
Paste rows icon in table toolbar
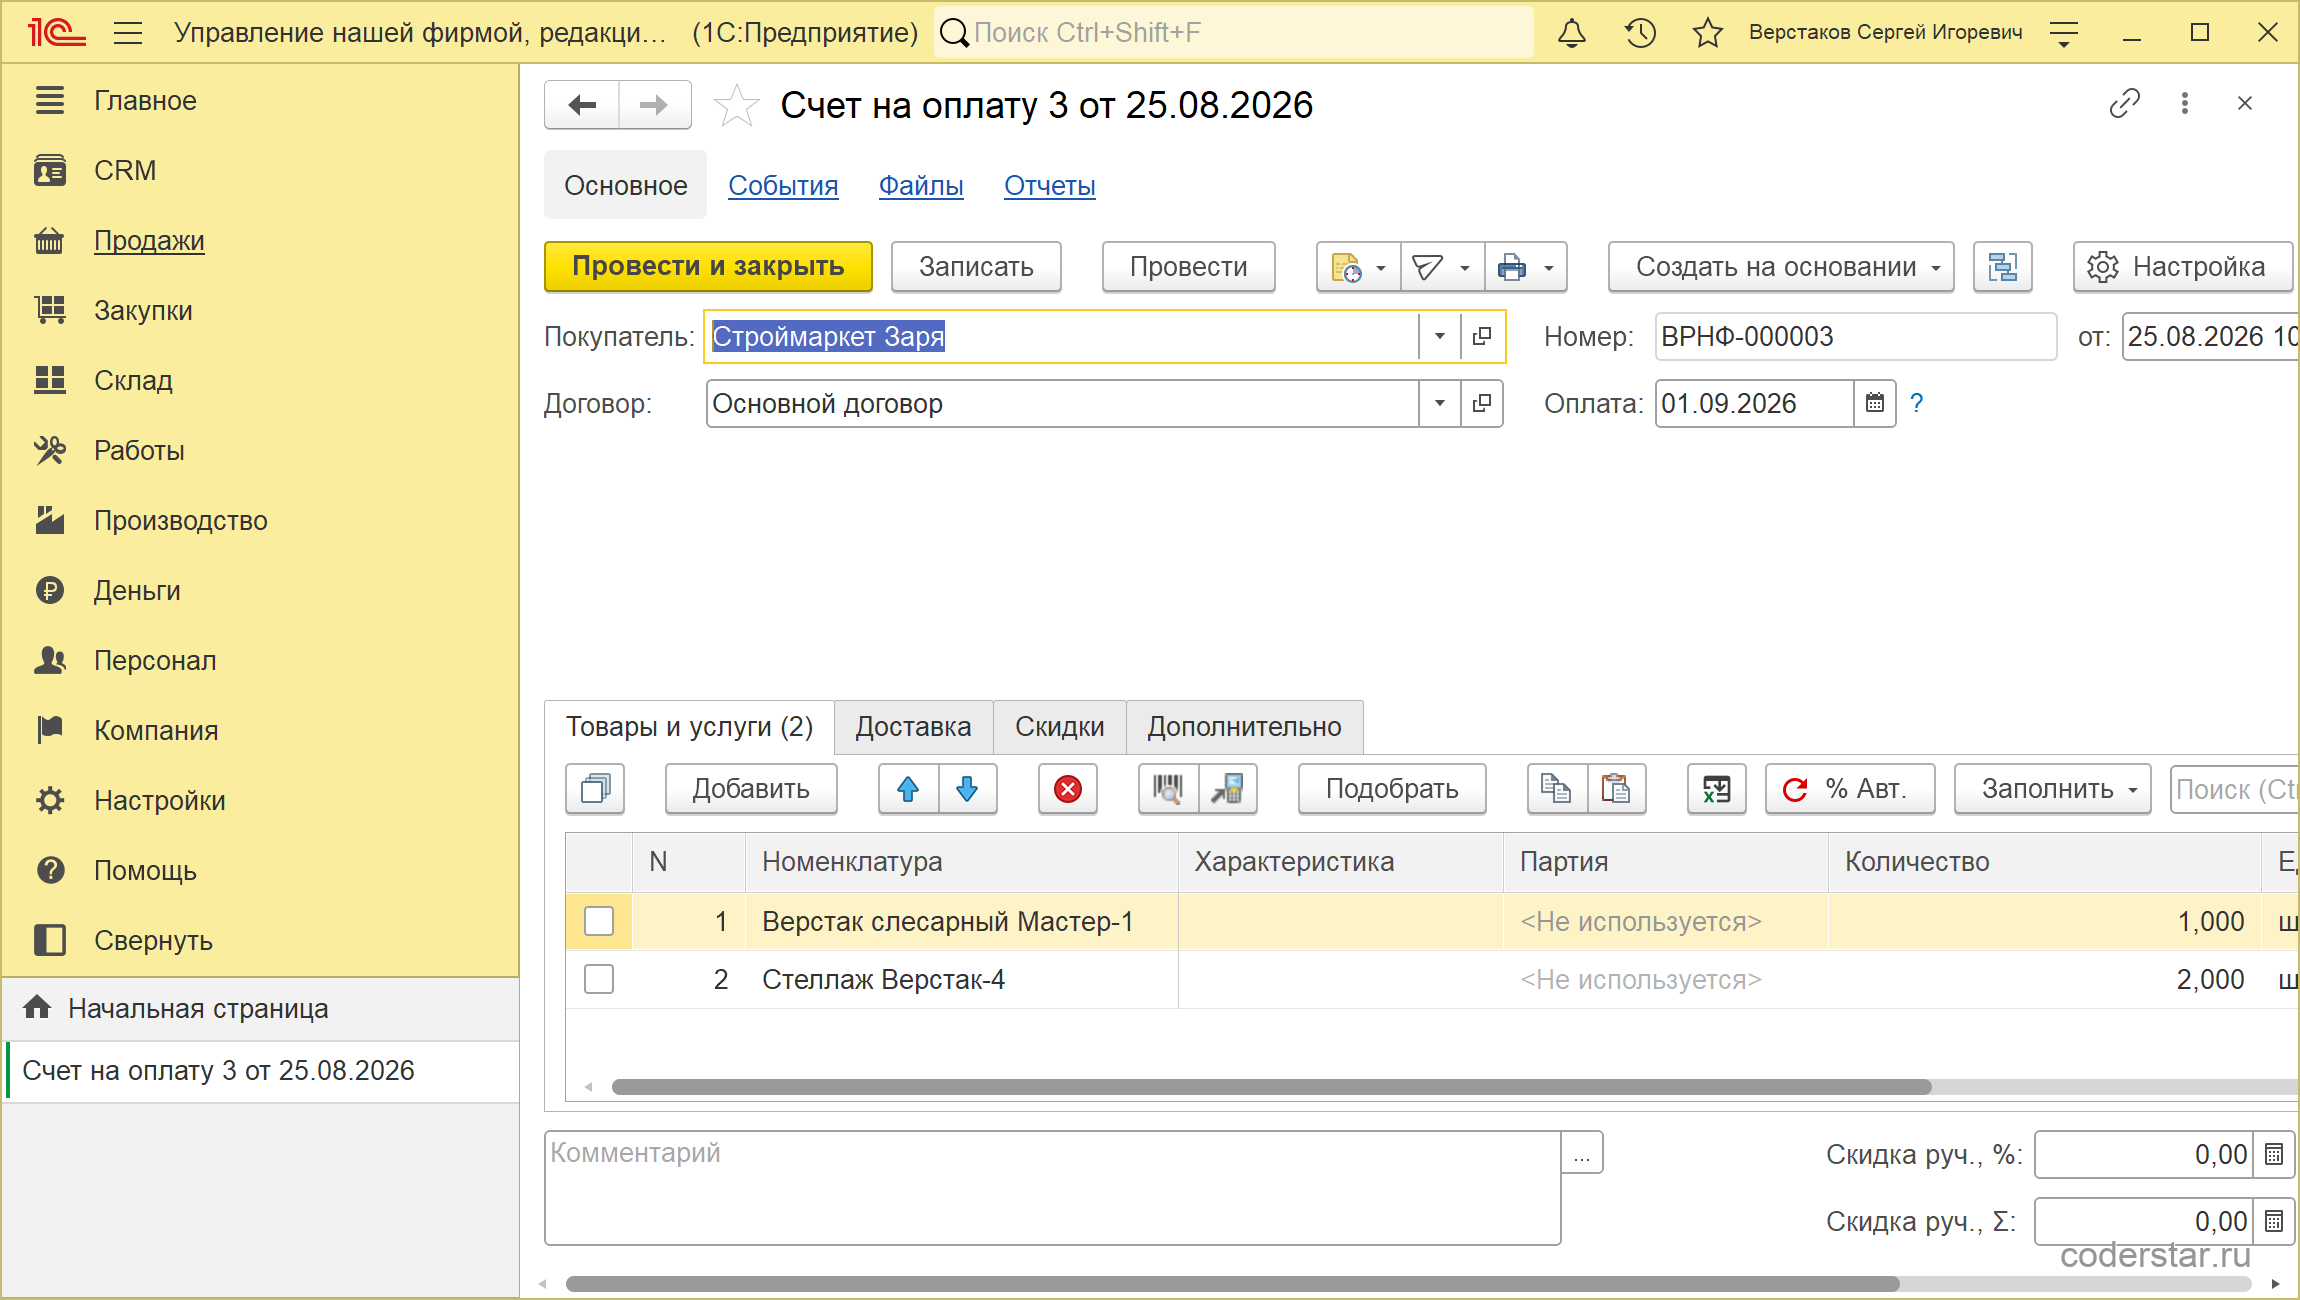coord(1616,789)
